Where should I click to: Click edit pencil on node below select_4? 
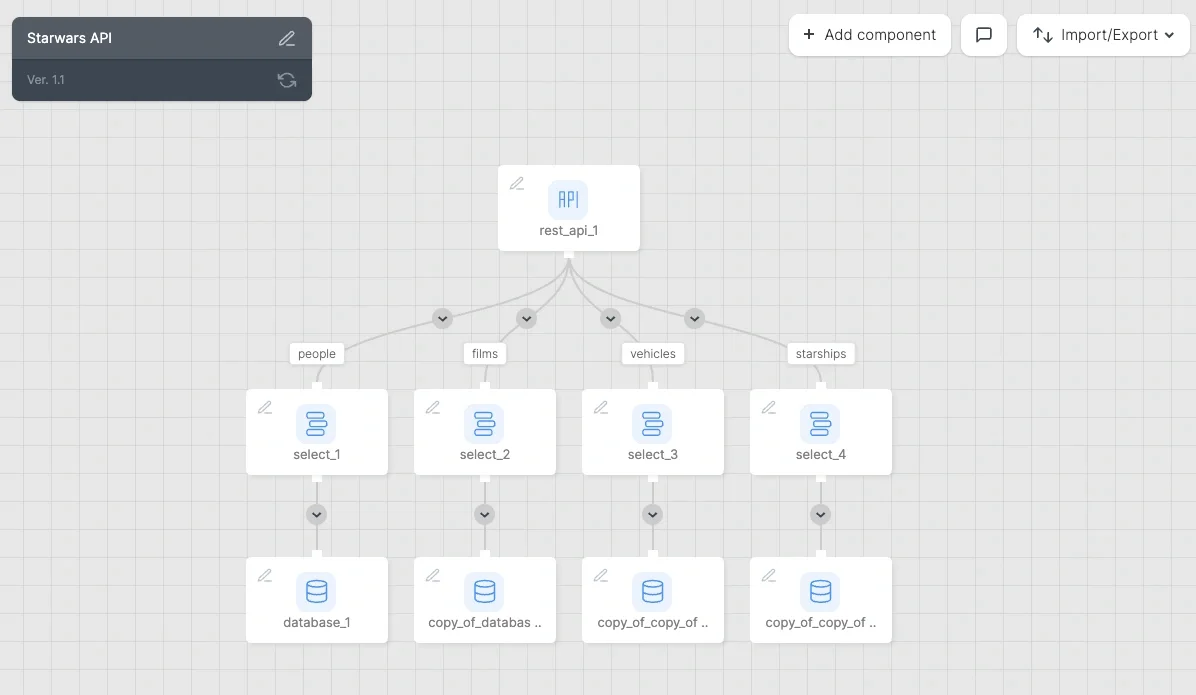pos(769,576)
